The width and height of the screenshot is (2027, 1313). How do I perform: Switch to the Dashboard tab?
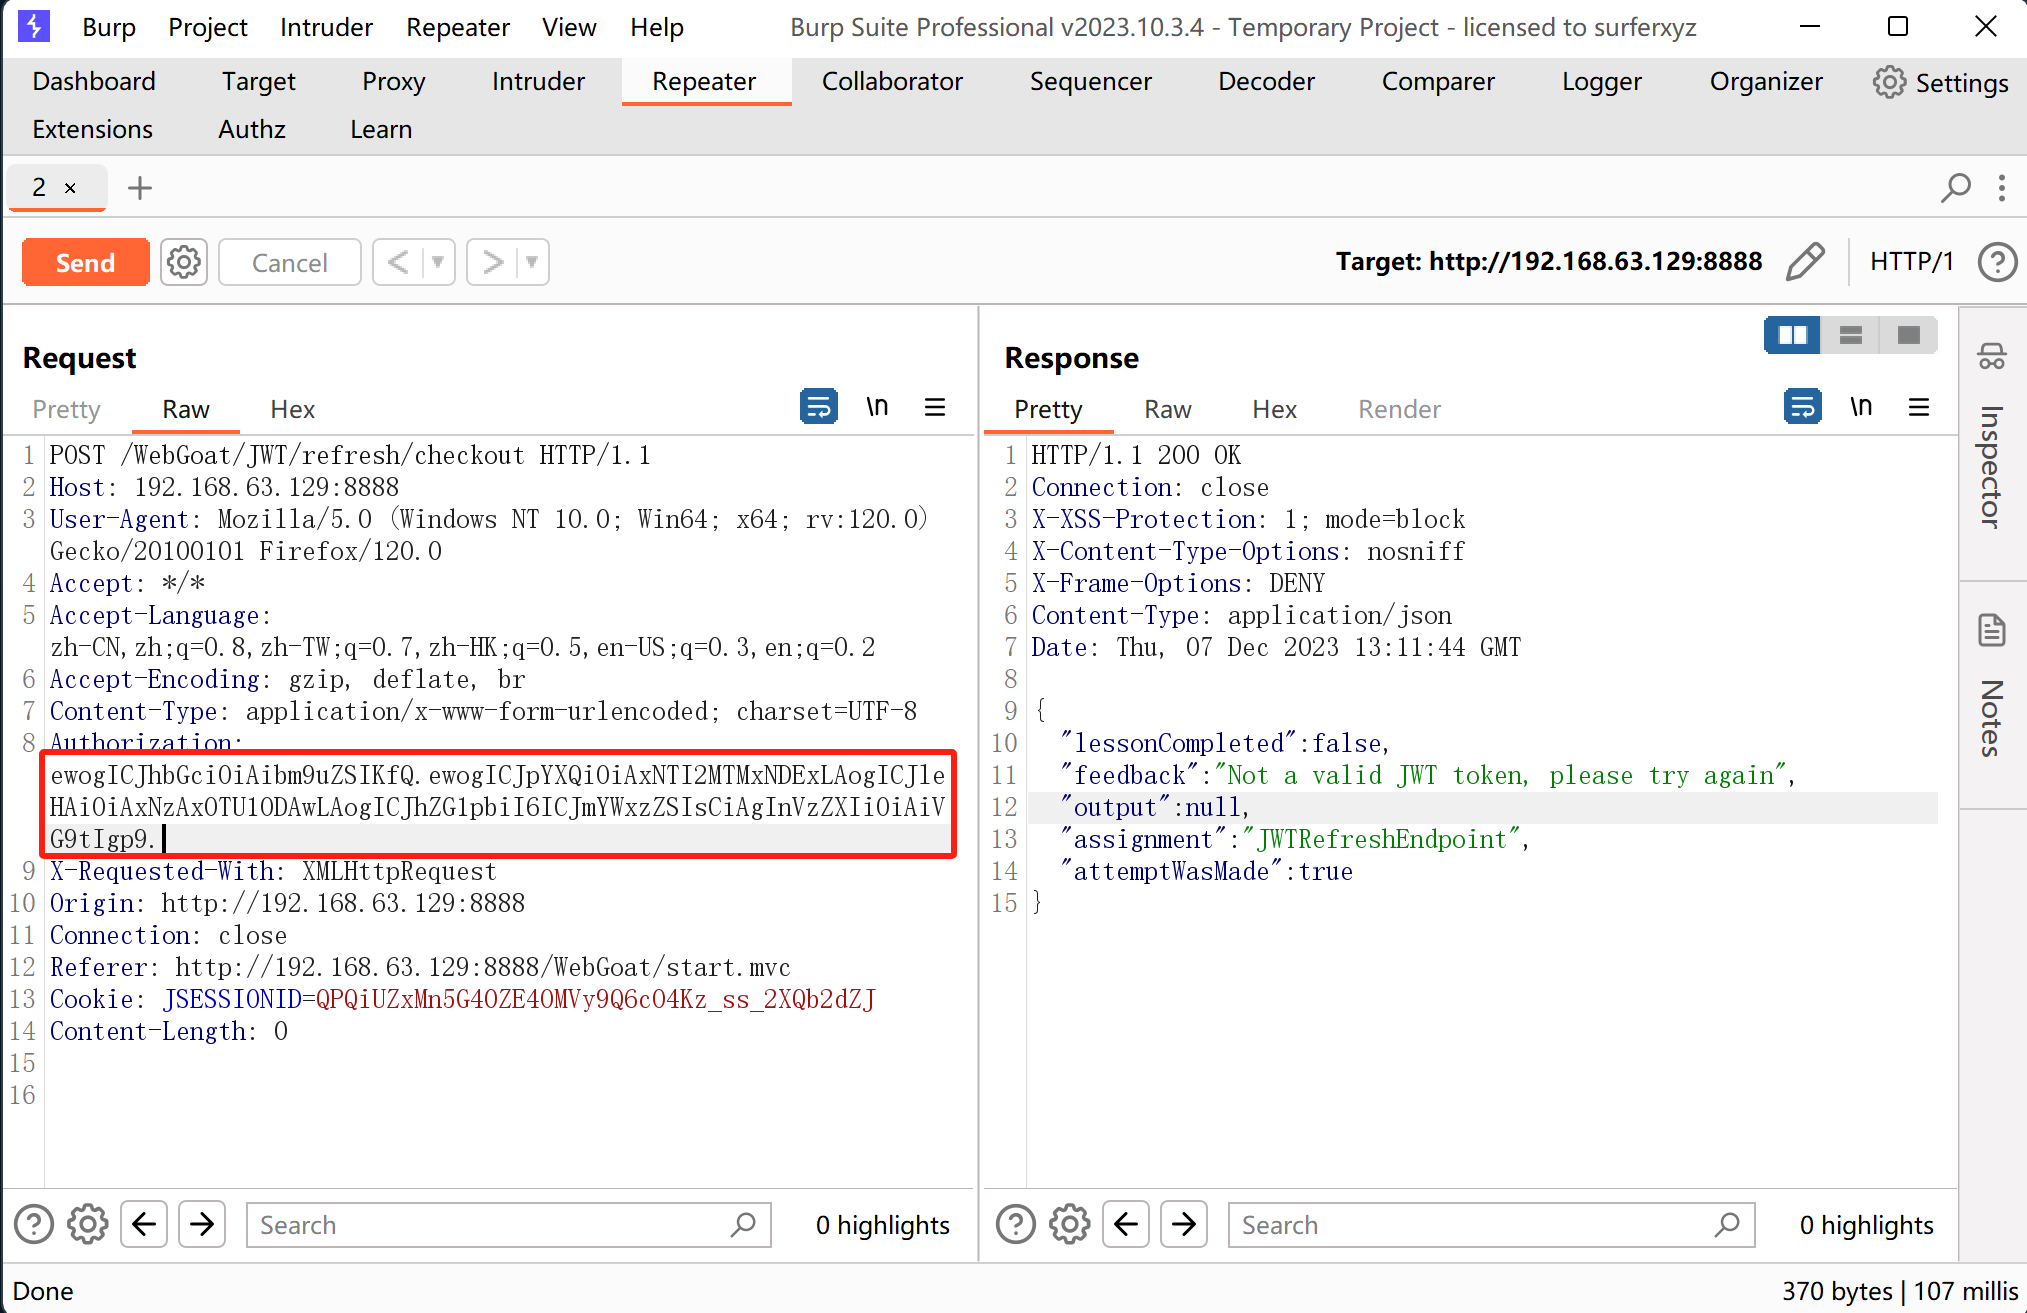coord(94,81)
